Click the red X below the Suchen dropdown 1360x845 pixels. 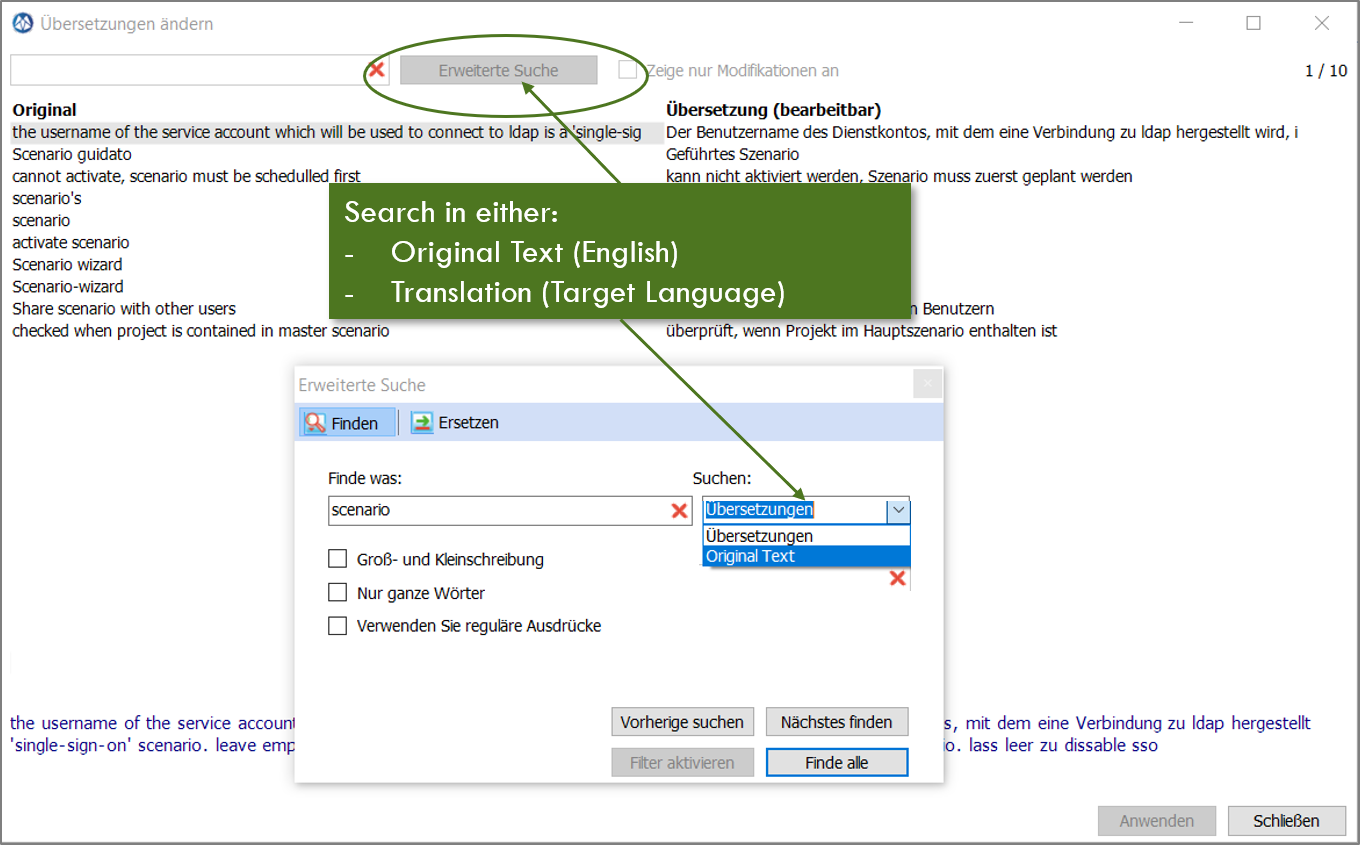click(898, 579)
